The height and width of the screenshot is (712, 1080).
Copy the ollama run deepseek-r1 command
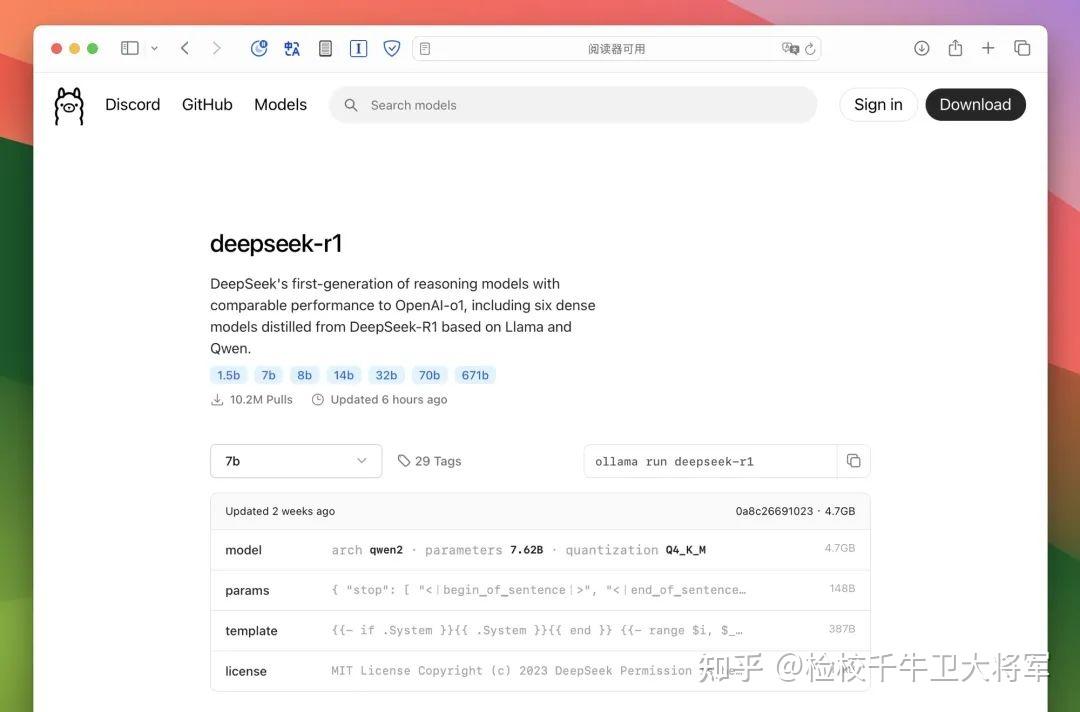(x=853, y=460)
